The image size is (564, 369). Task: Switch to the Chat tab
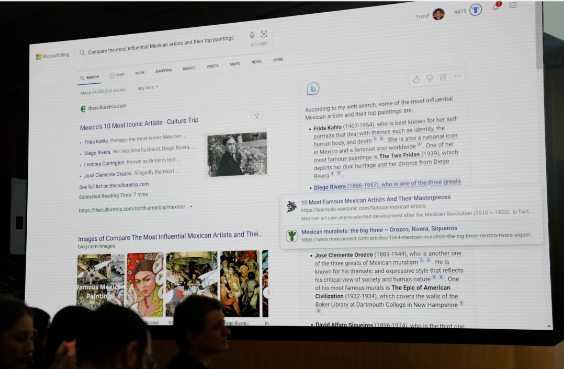point(117,75)
